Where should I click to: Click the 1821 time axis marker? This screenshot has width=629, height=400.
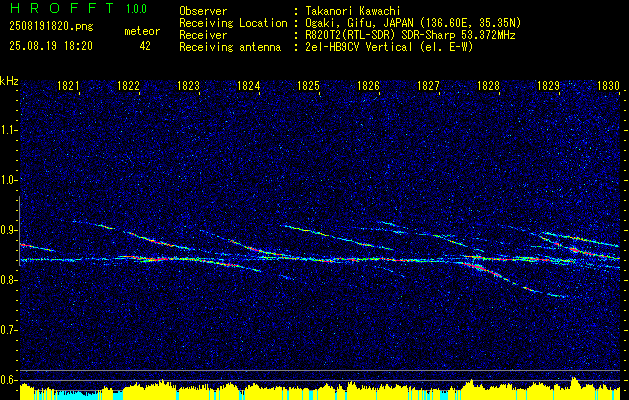68,85
